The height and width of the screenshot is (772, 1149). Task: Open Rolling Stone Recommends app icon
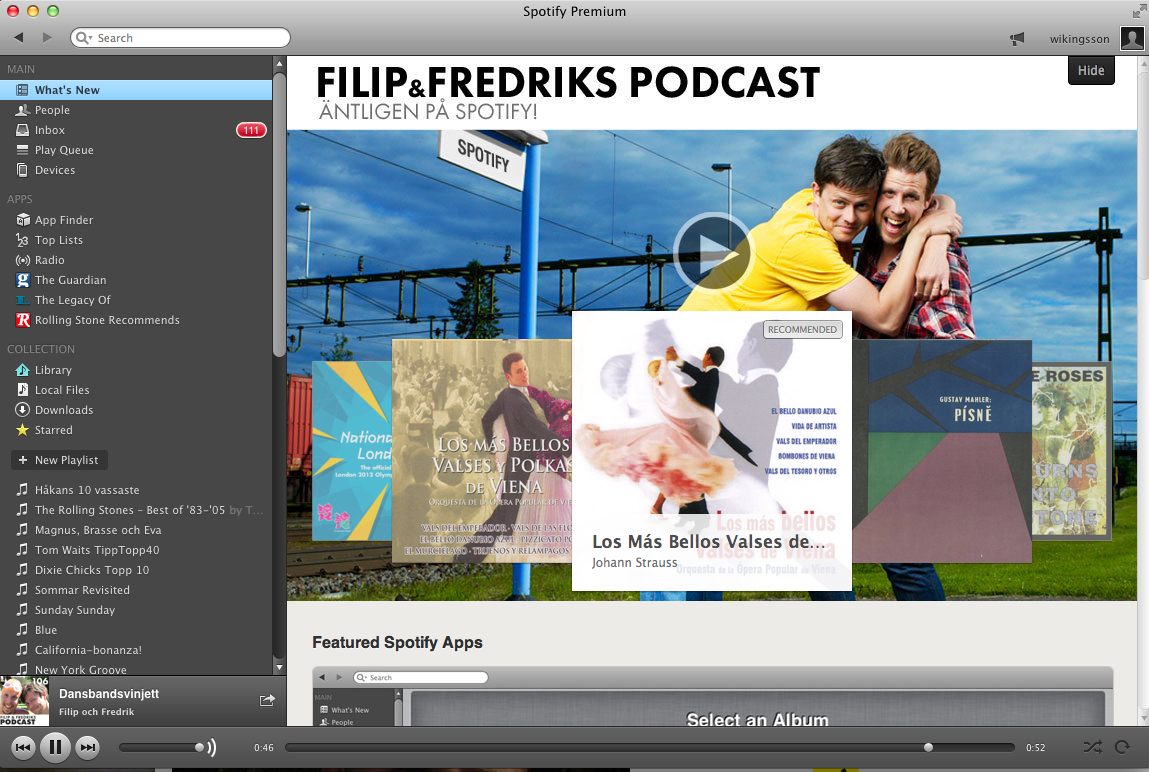tap(23, 320)
